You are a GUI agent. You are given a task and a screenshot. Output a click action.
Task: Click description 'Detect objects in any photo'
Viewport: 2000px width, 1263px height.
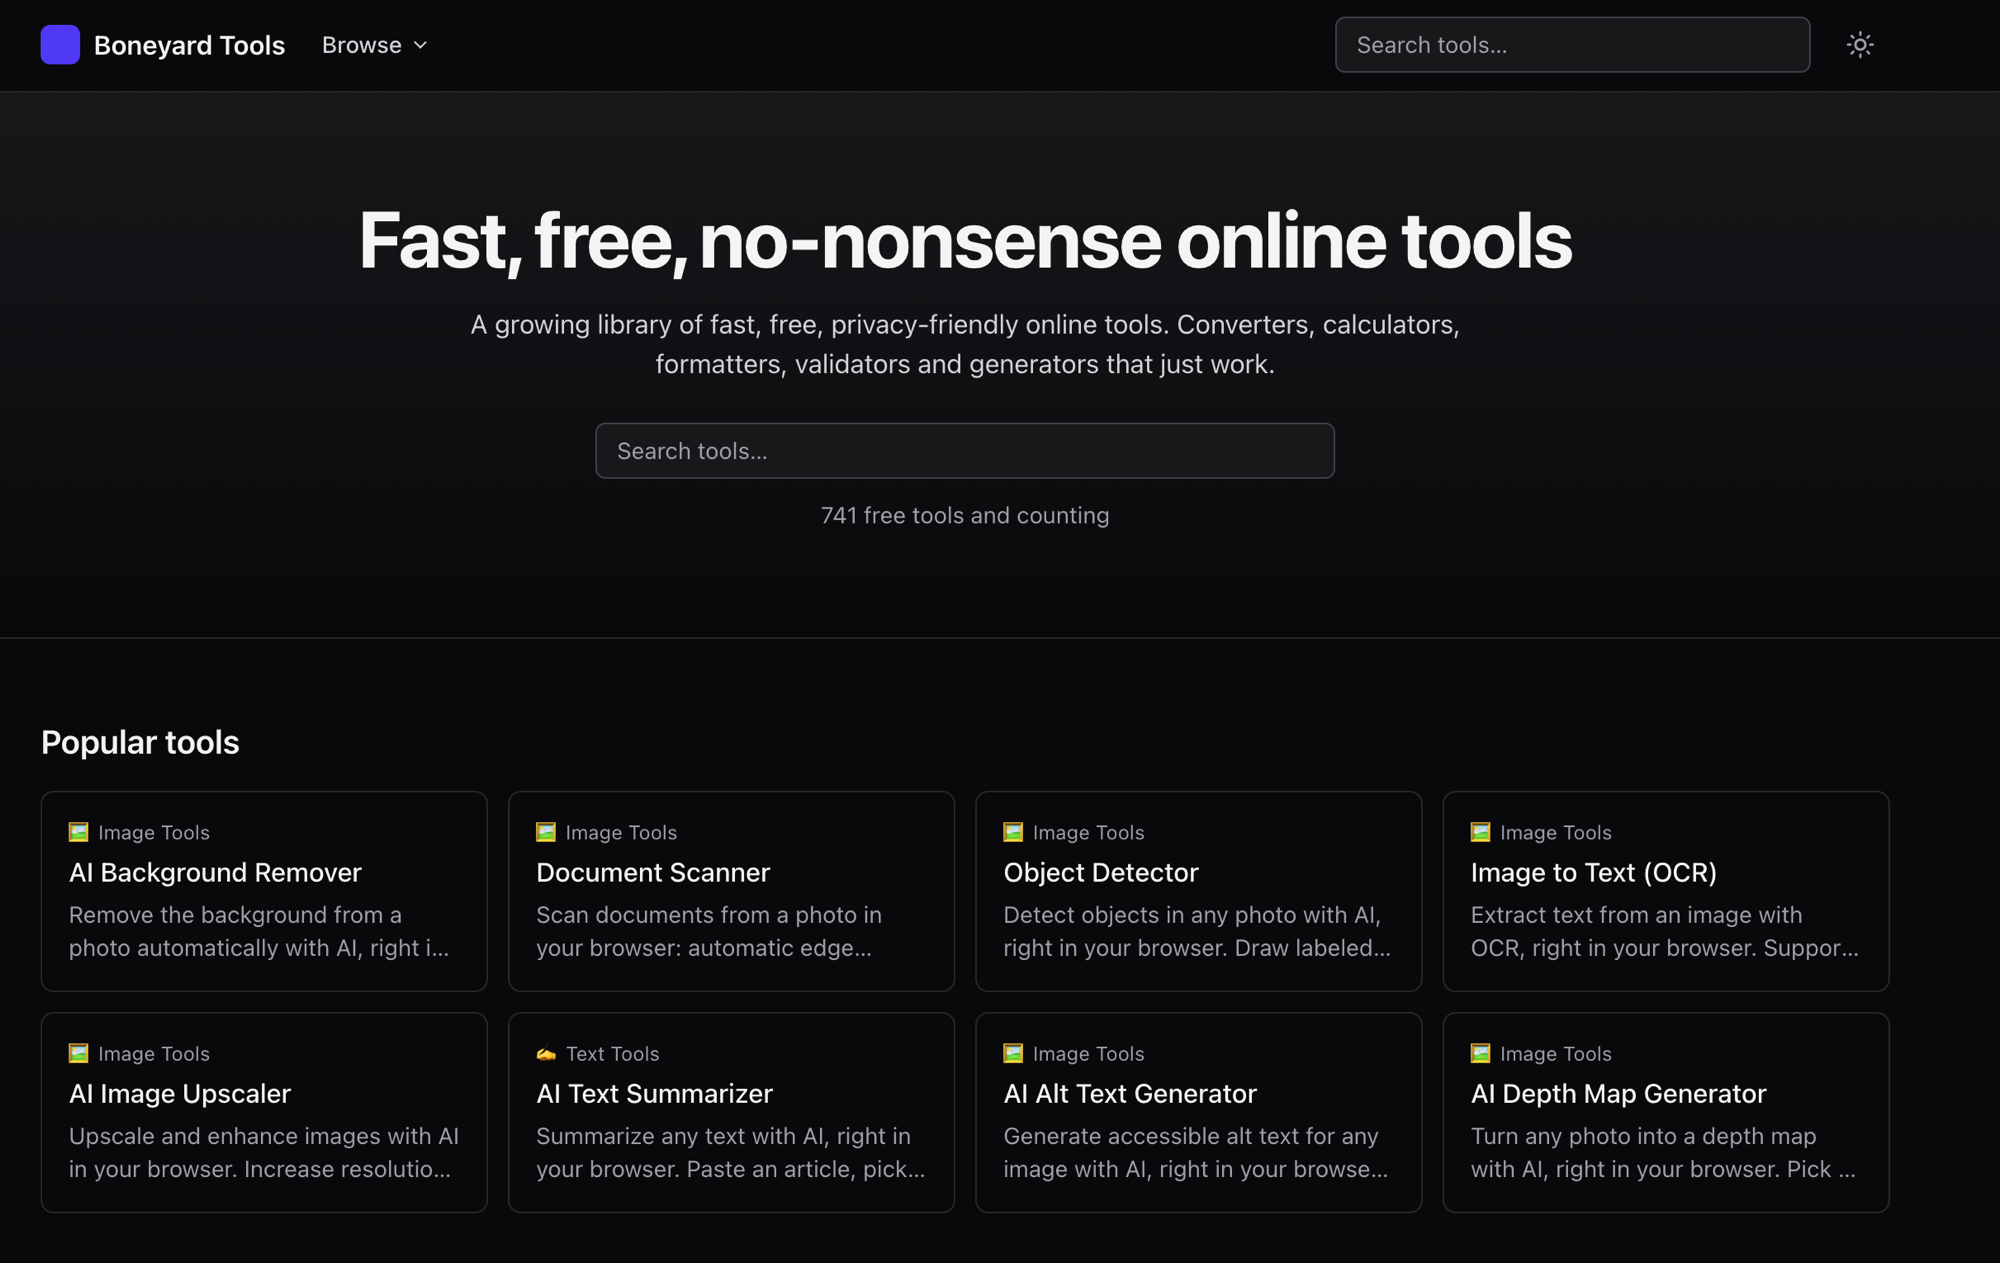pyautogui.click(x=1197, y=931)
